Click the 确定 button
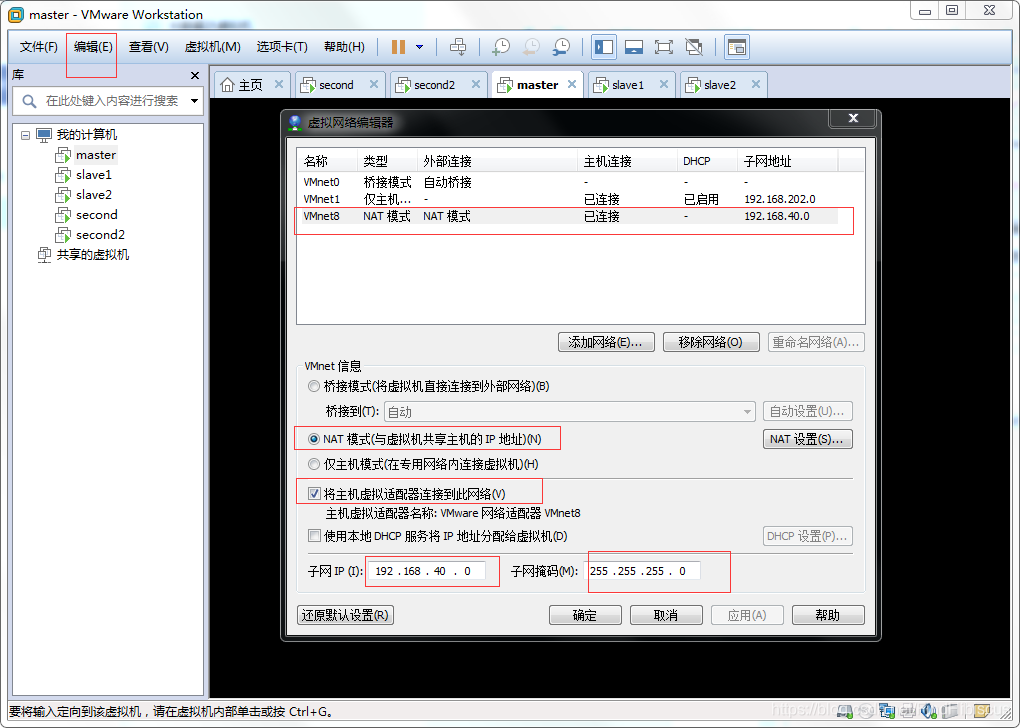 585,615
